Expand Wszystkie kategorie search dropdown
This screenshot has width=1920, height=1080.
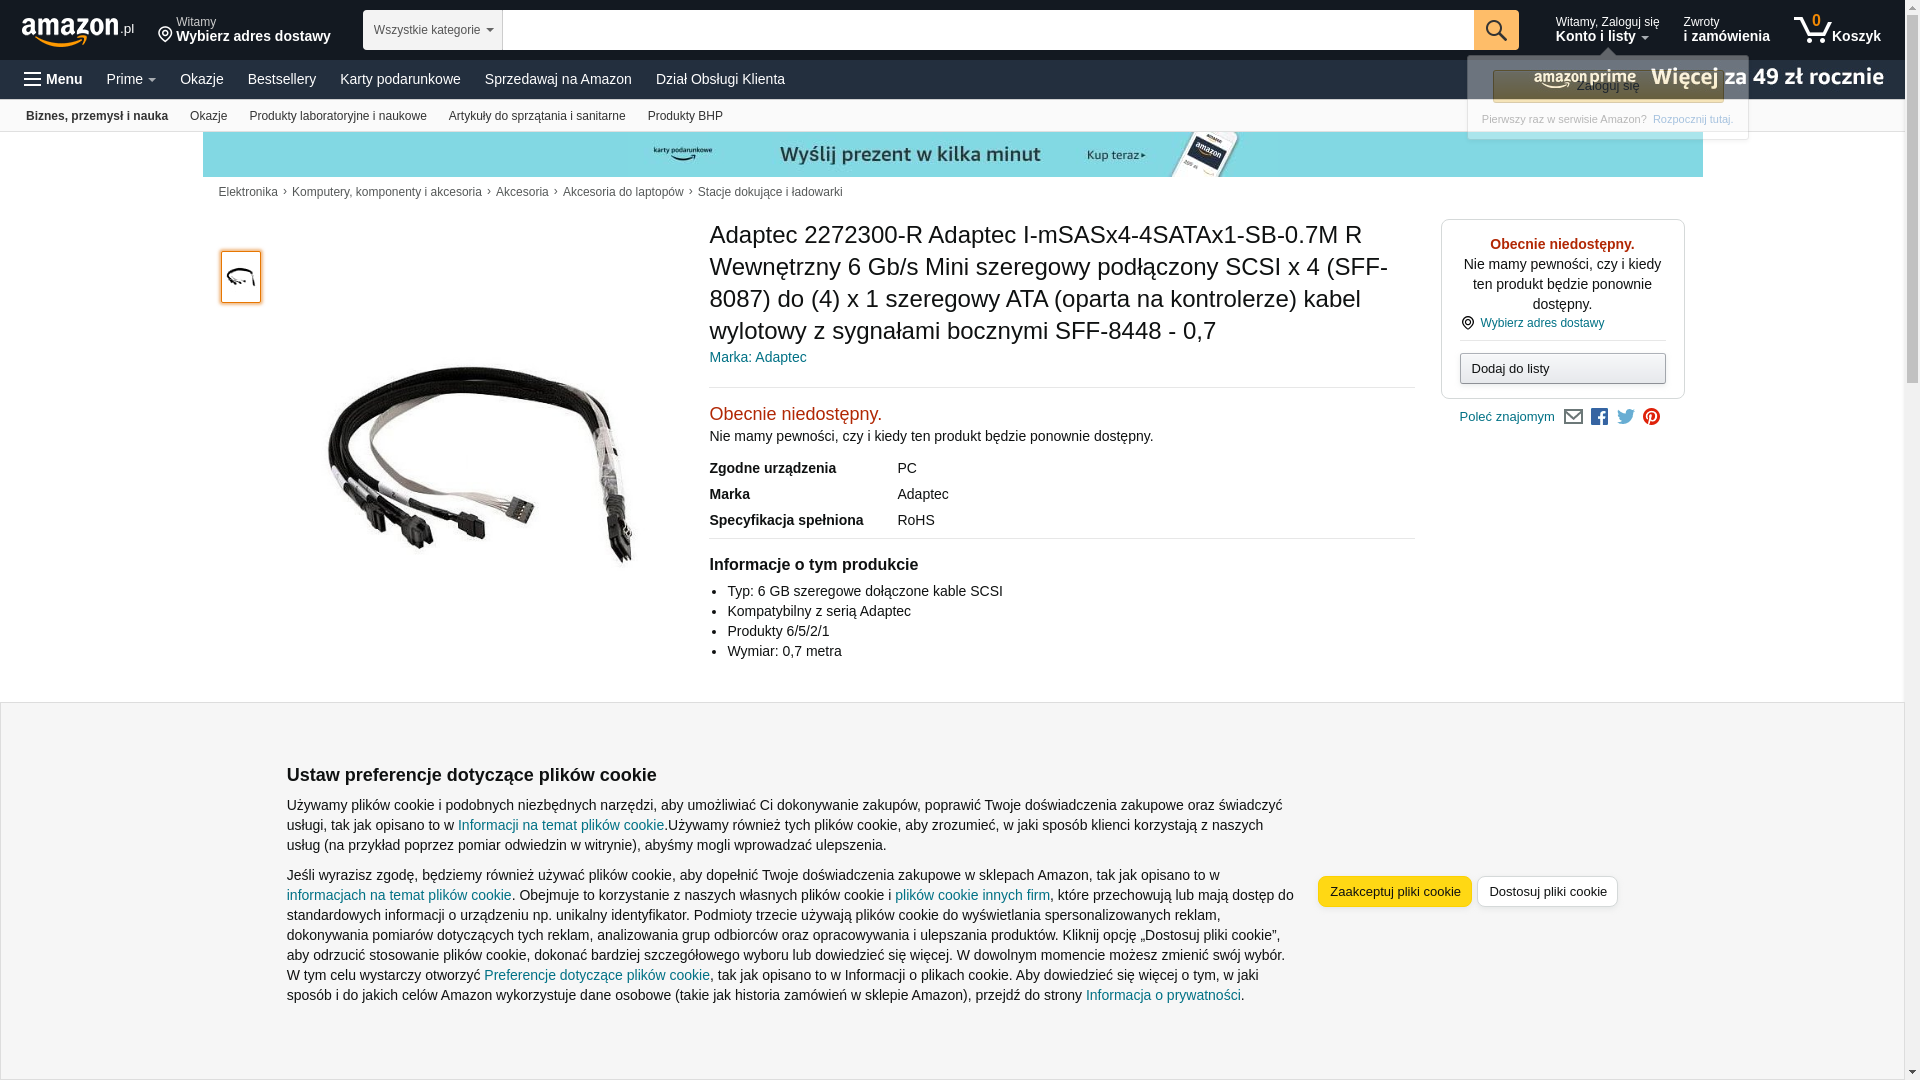433,30
